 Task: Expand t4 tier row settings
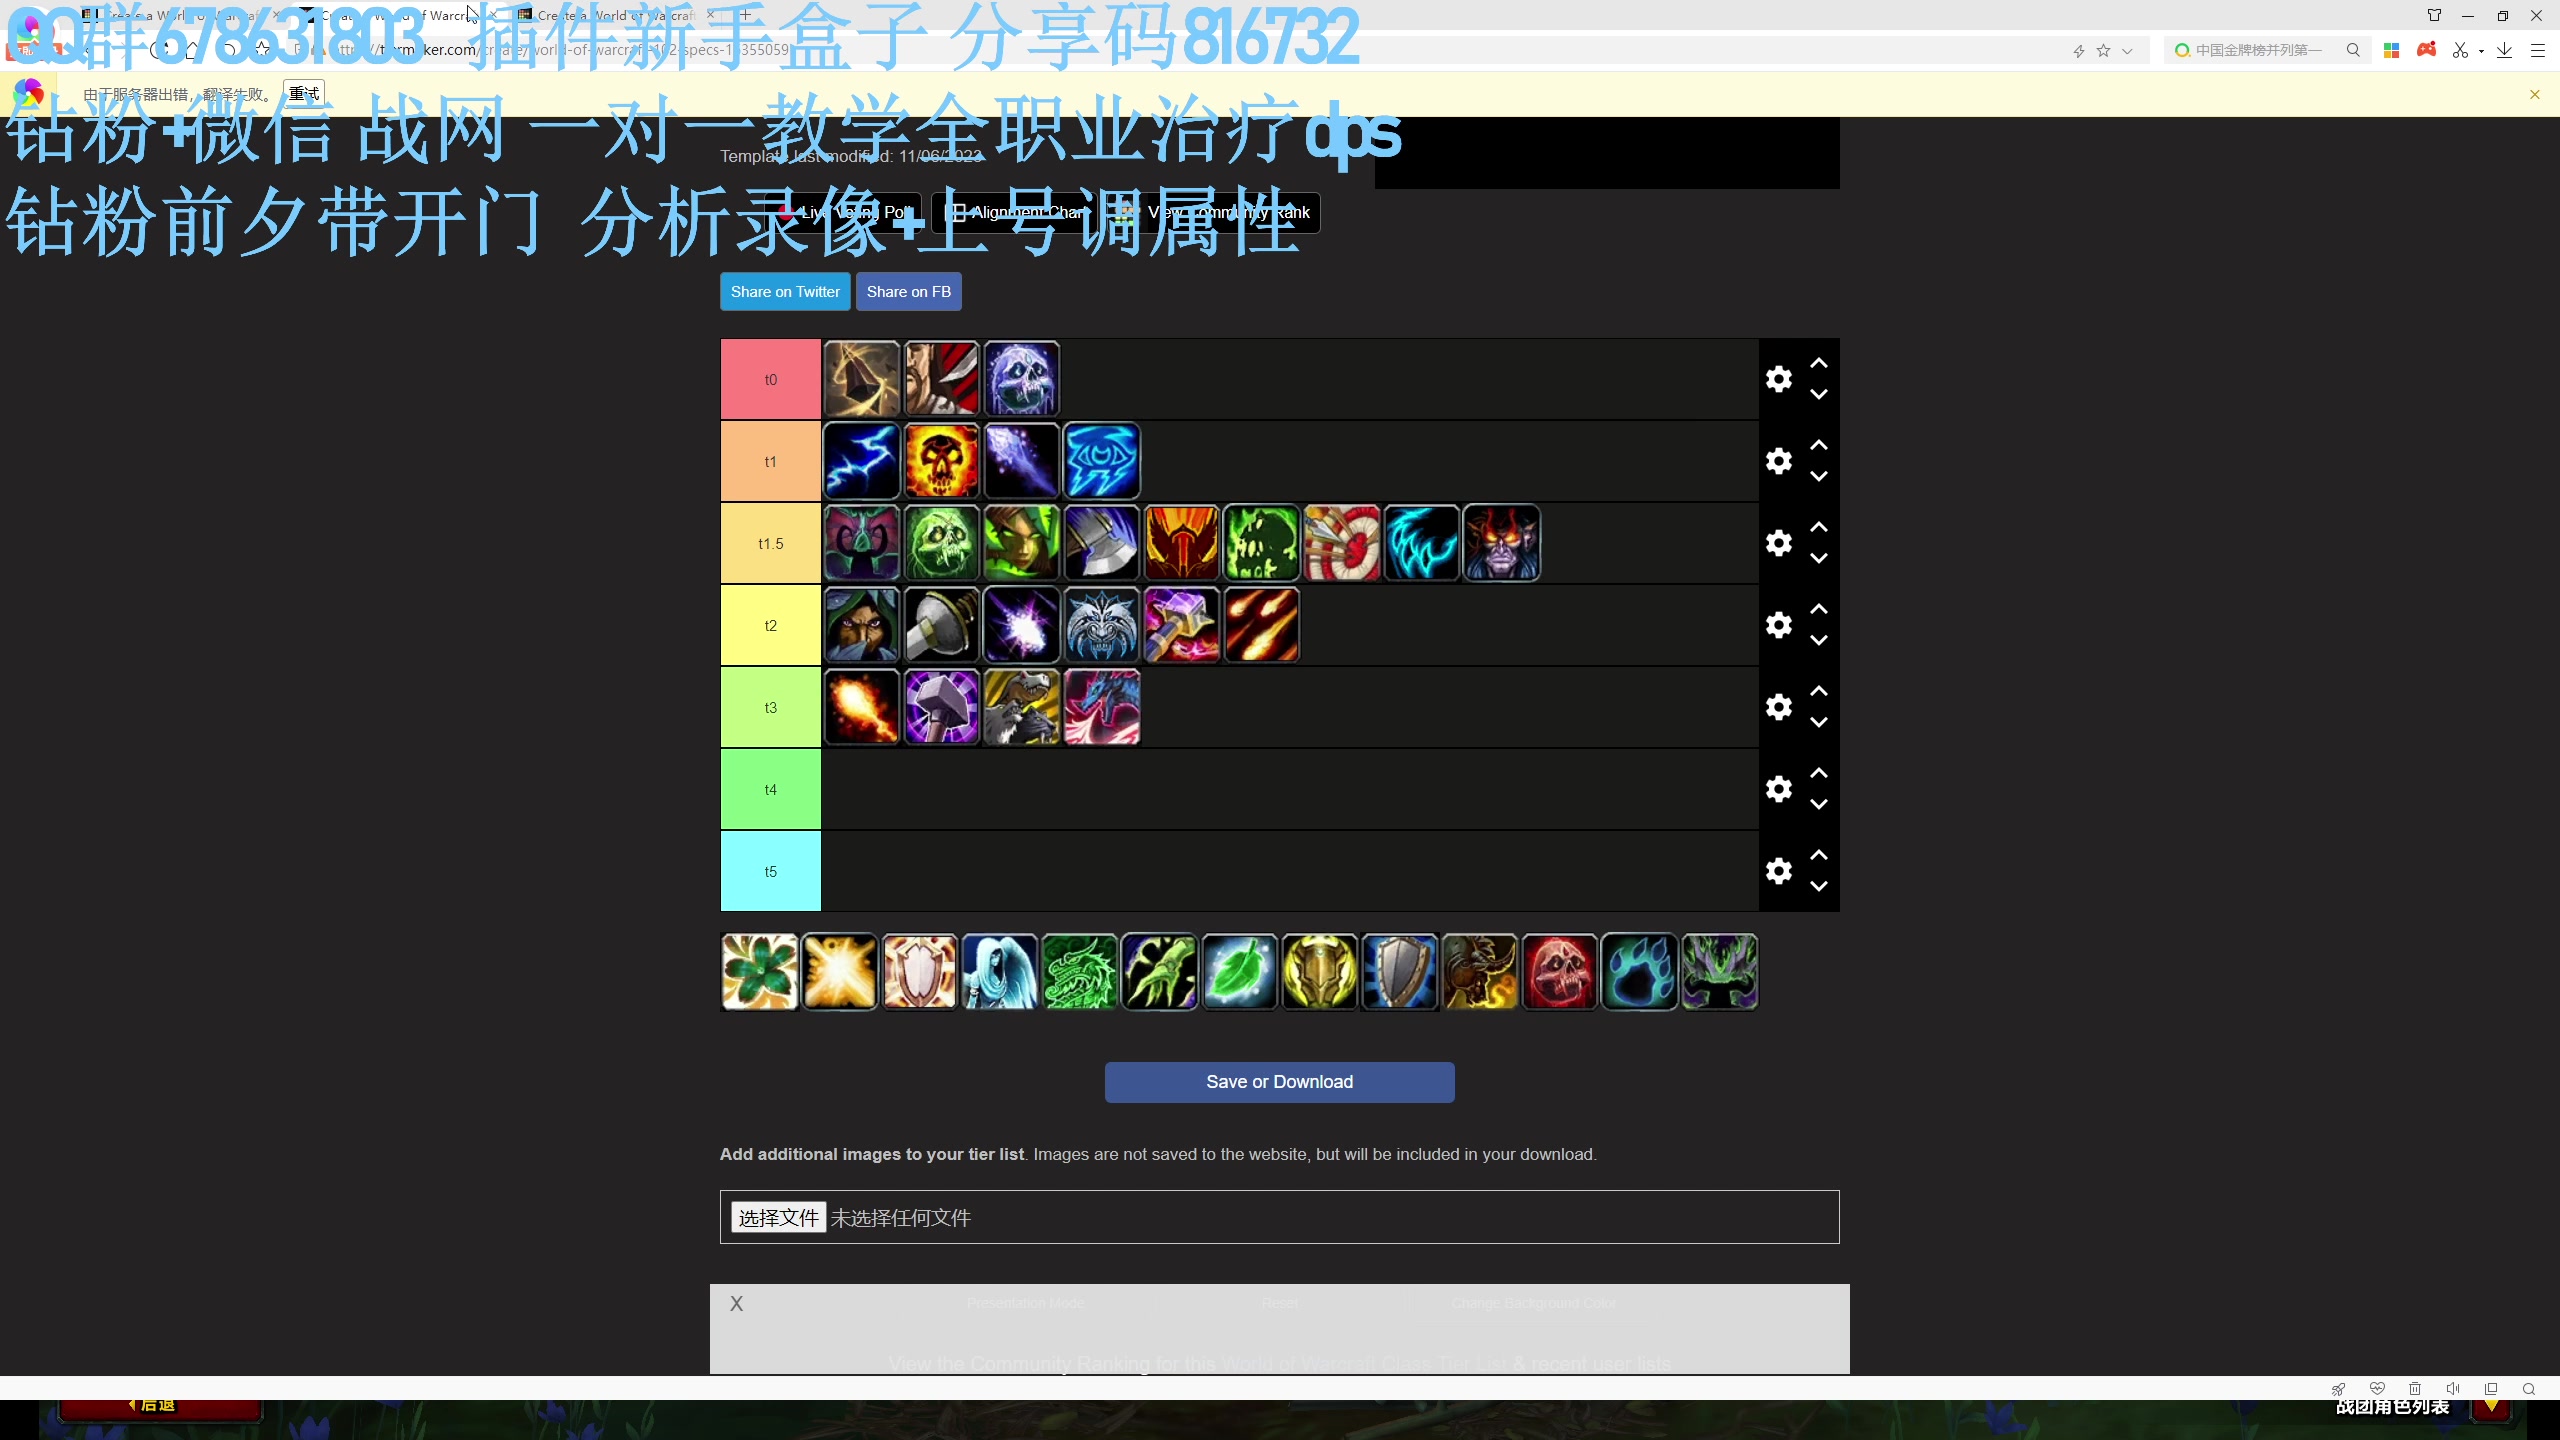1779,789
